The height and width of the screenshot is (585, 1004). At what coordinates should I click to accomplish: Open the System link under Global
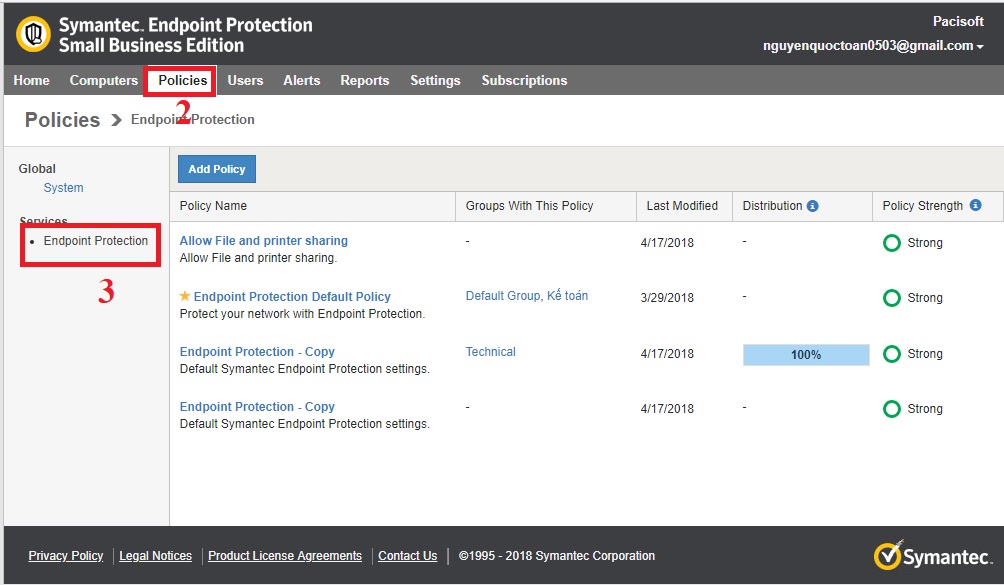coord(63,188)
